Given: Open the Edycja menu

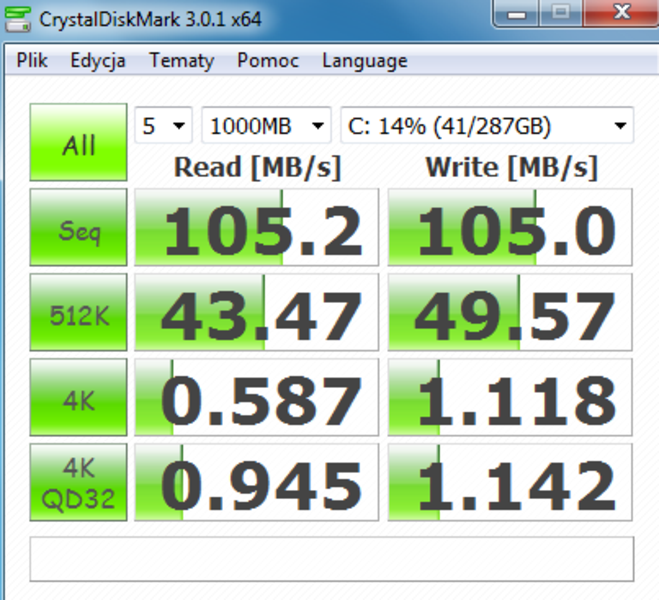Looking at the screenshot, I should click(98, 61).
